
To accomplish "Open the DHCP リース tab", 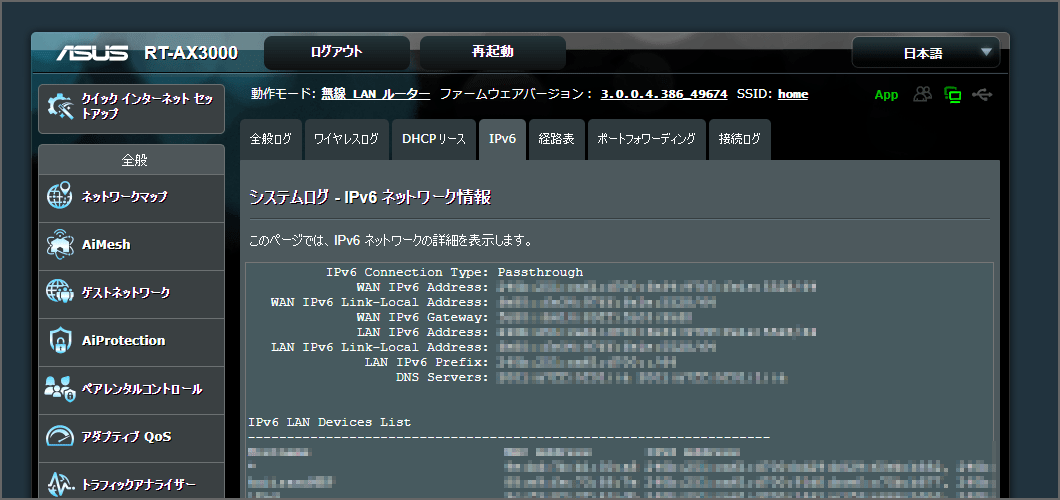I will 434,139.
